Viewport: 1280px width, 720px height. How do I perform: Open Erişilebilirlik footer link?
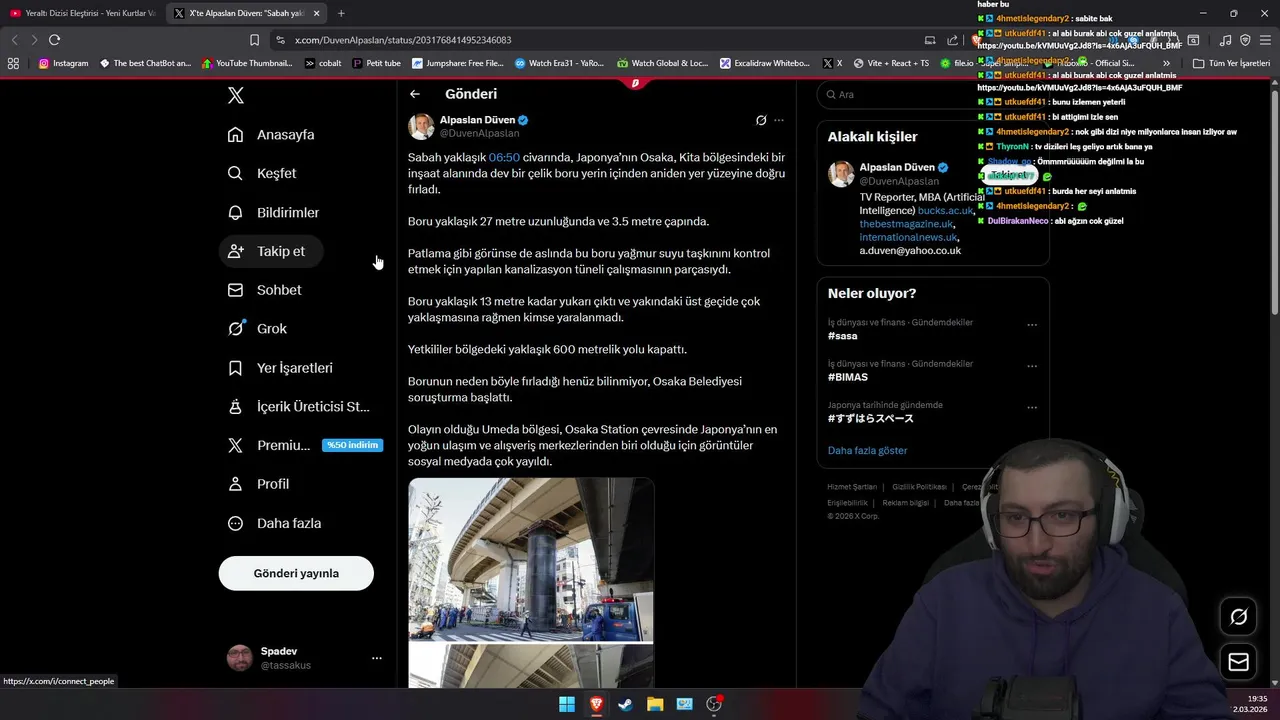[x=847, y=503]
